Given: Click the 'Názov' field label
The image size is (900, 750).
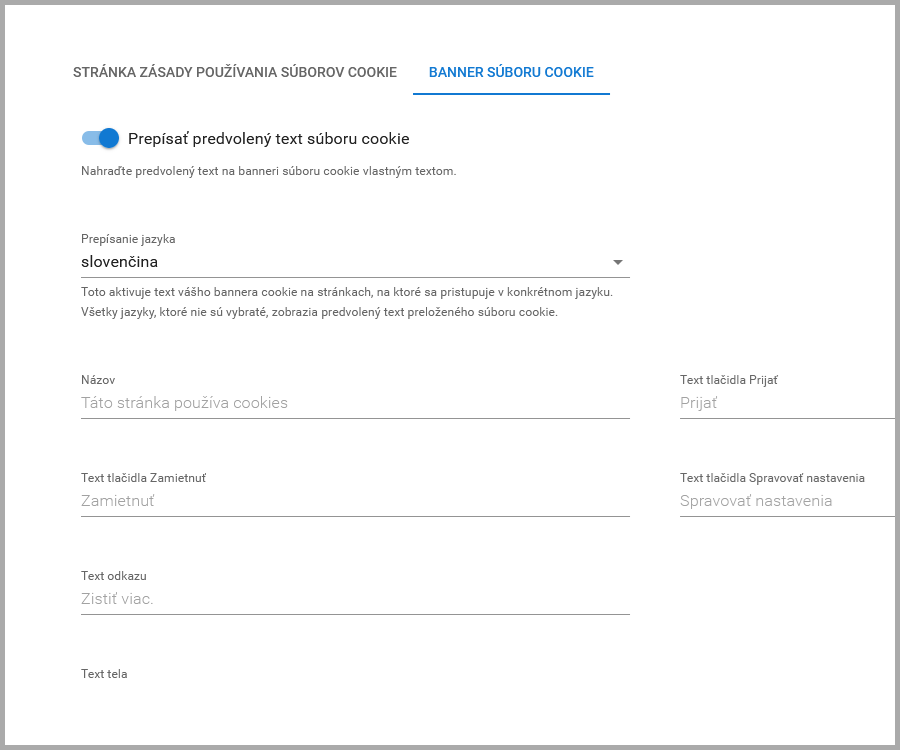Looking at the screenshot, I should pos(98,380).
